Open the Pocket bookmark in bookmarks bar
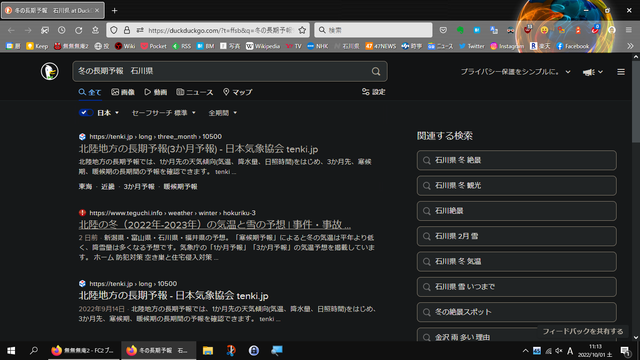Viewport: 640px width, 360px height. 153,46
